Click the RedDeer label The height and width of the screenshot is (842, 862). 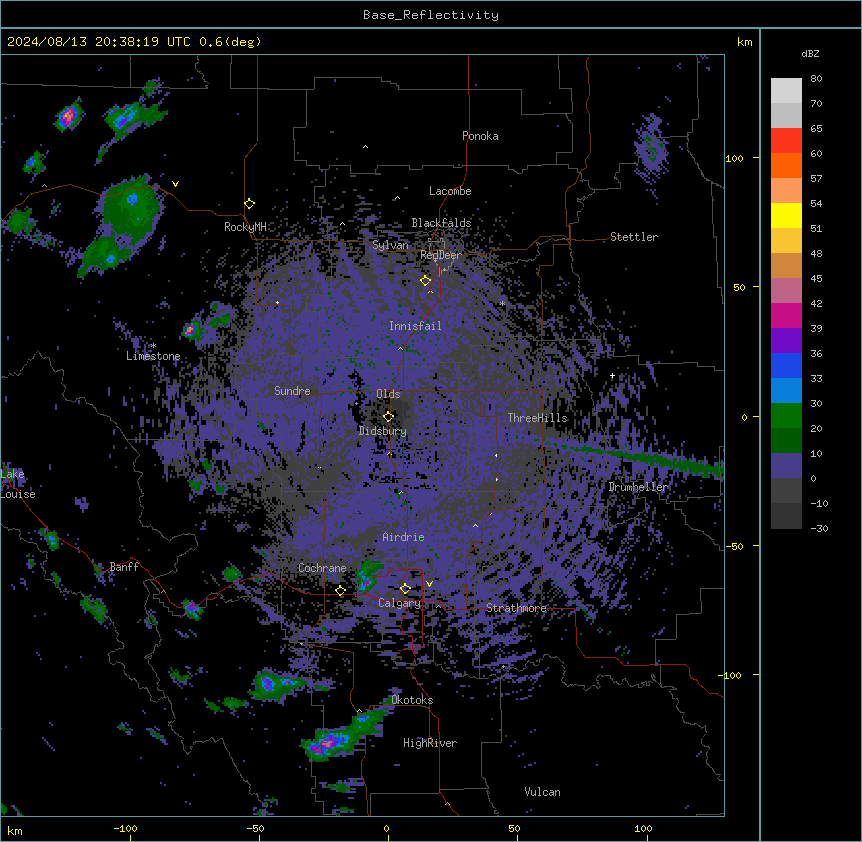(440, 255)
